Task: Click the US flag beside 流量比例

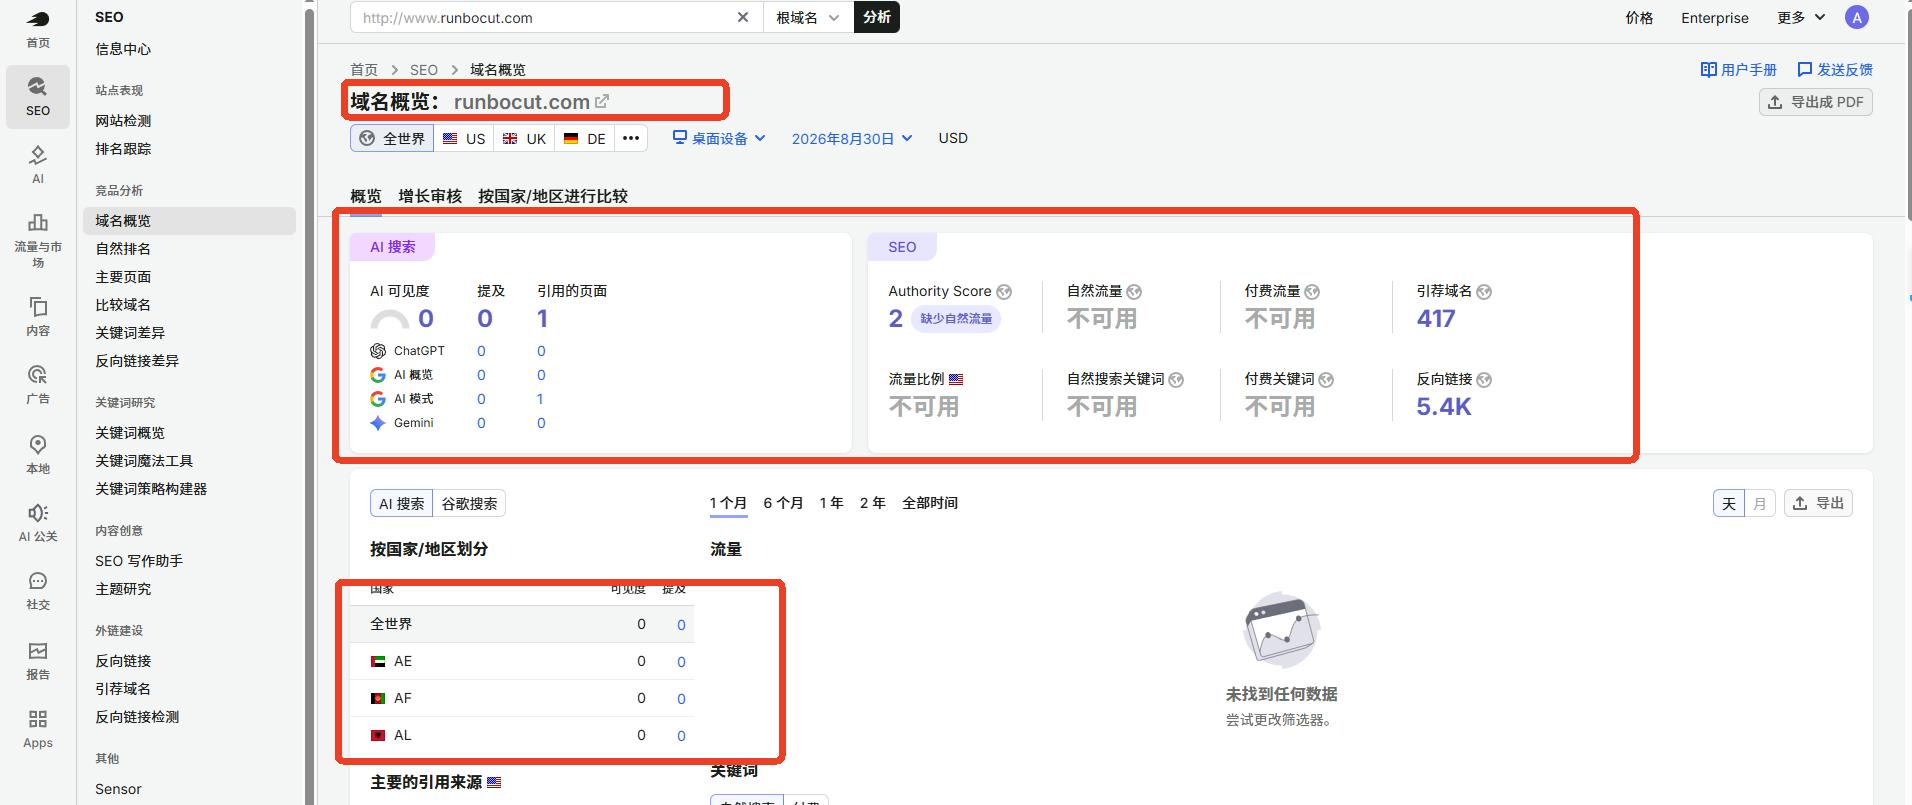Action: (x=956, y=379)
